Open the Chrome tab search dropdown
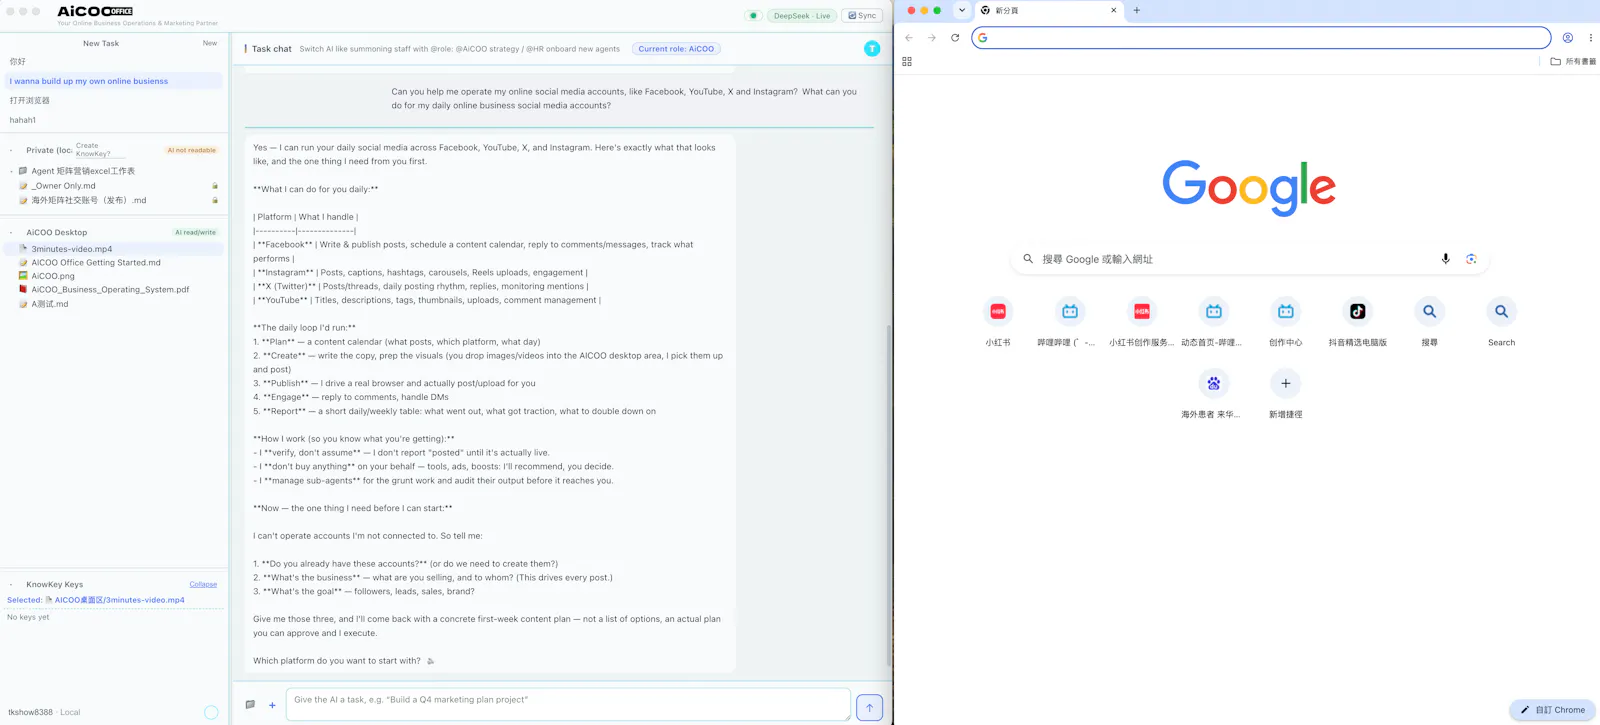The image size is (1600, 725). coord(962,10)
